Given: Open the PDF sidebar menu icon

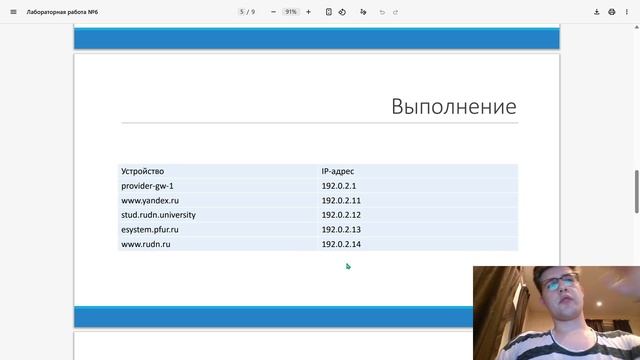Looking at the screenshot, I should click(x=13, y=12).
